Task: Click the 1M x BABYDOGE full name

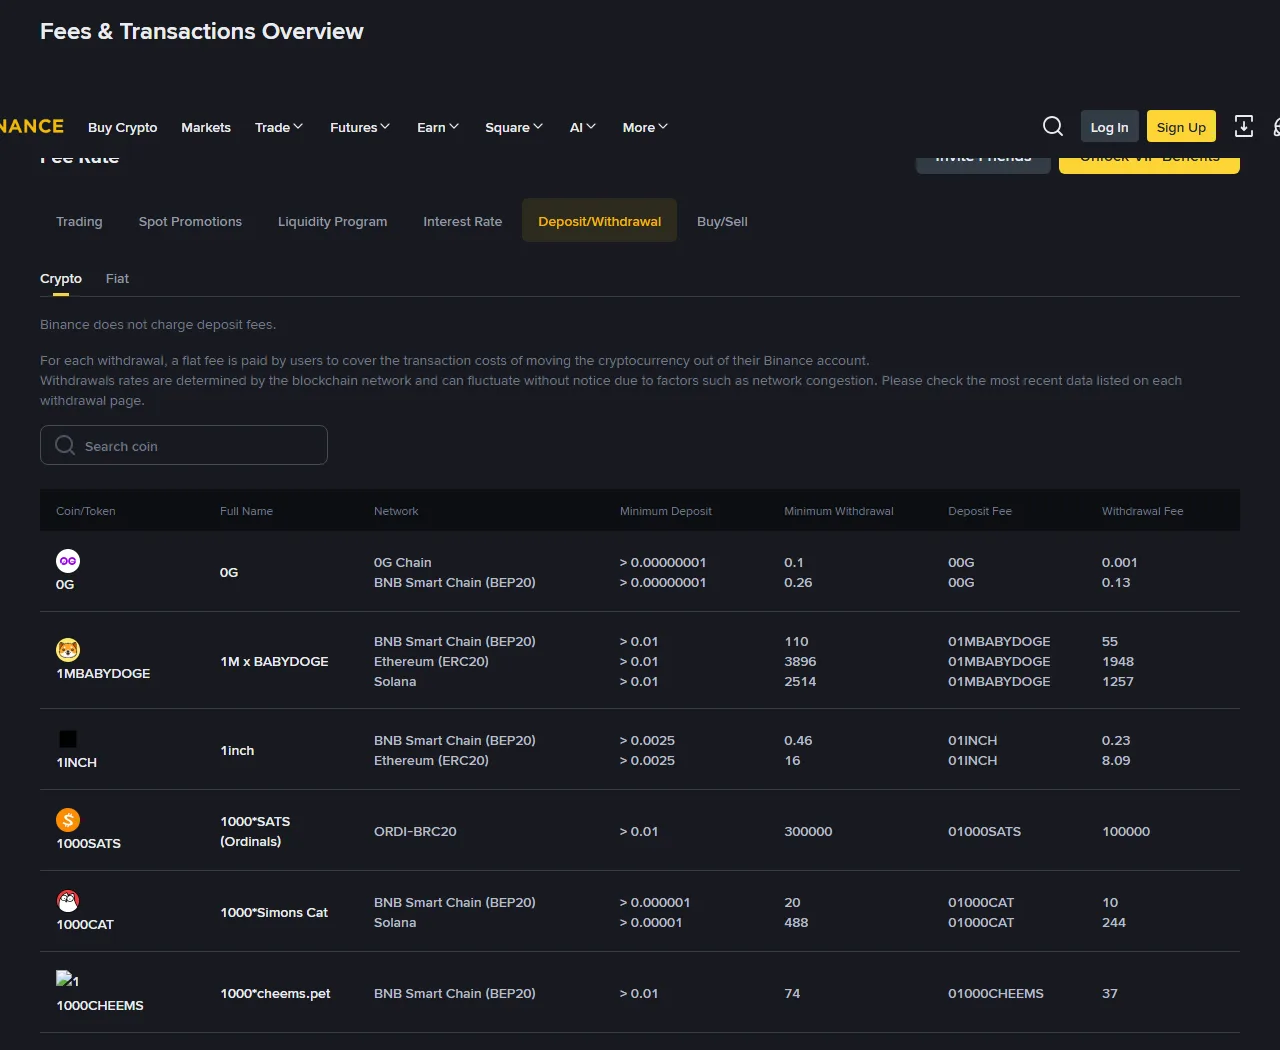Action: click(x=274, y=661)
